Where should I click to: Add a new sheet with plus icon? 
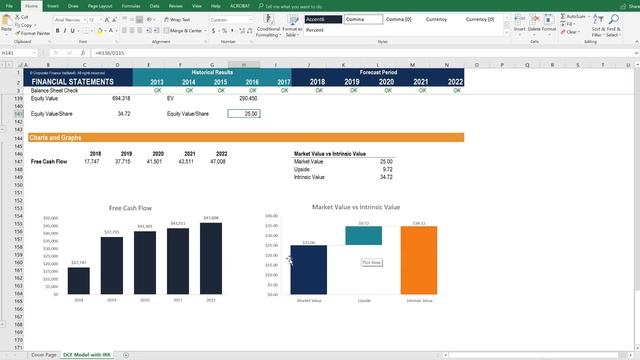coord(126,355)
